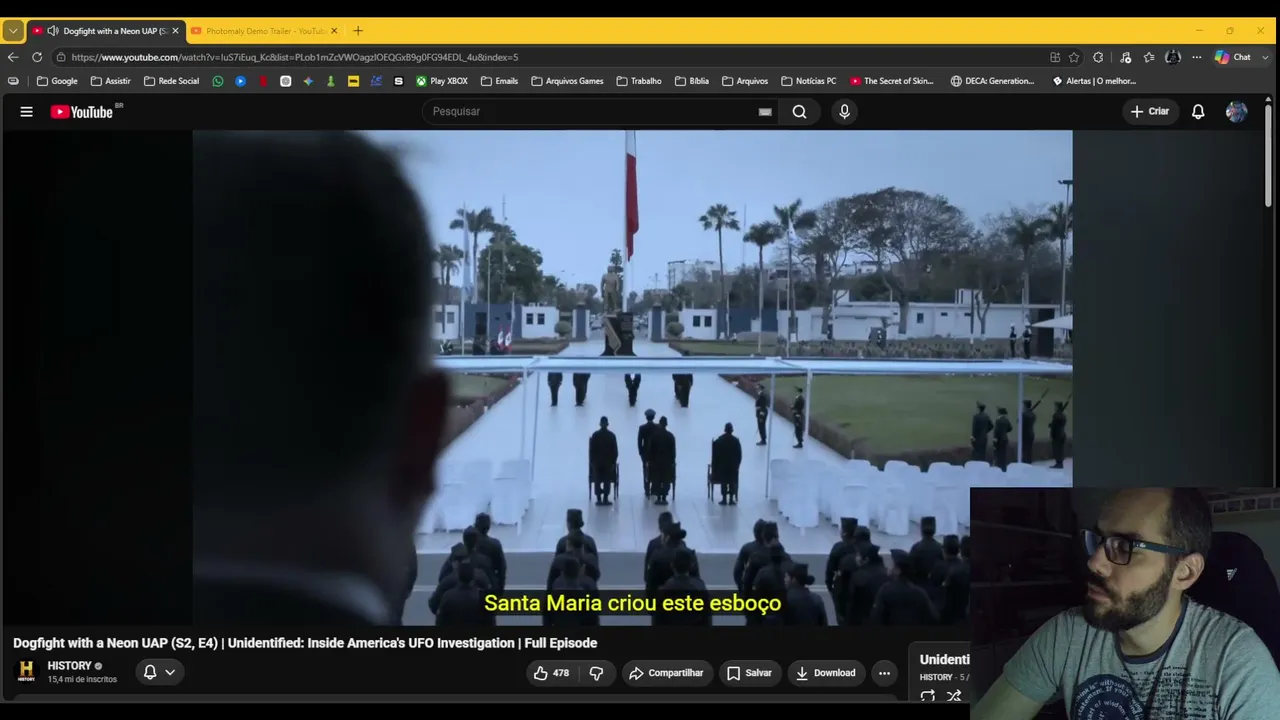Click the YouTube search magnifier button
The image size is (1280, 720).
(x=800, y=112)
